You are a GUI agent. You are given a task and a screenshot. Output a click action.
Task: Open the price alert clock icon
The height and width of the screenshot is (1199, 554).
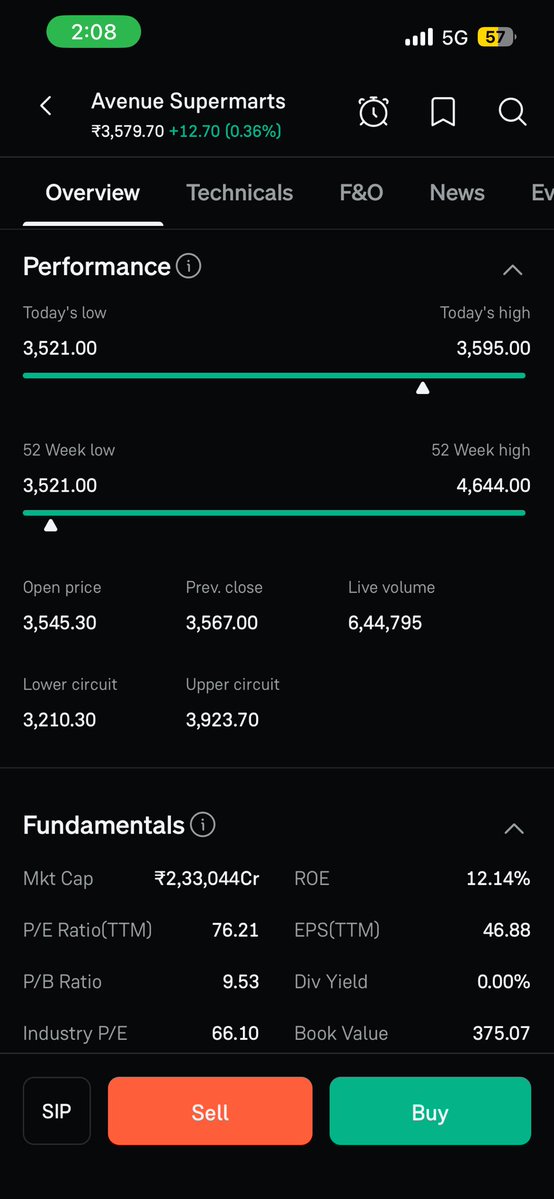[x=373, y=112]
